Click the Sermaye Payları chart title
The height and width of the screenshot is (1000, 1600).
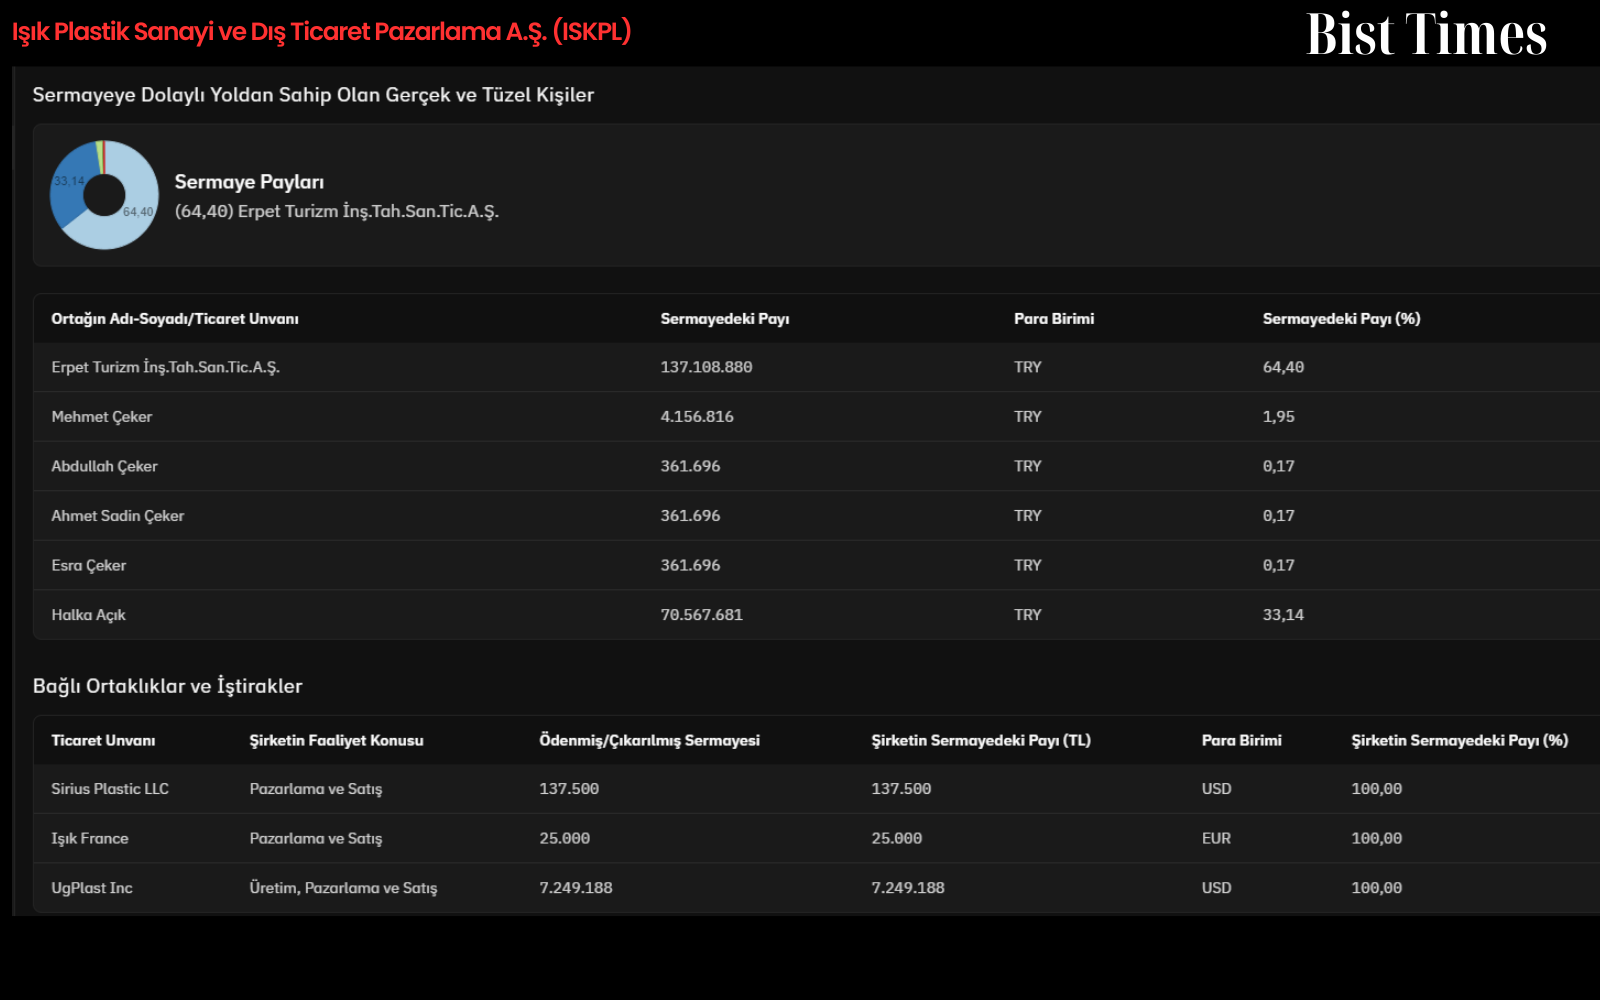click(x=249, y=182)
